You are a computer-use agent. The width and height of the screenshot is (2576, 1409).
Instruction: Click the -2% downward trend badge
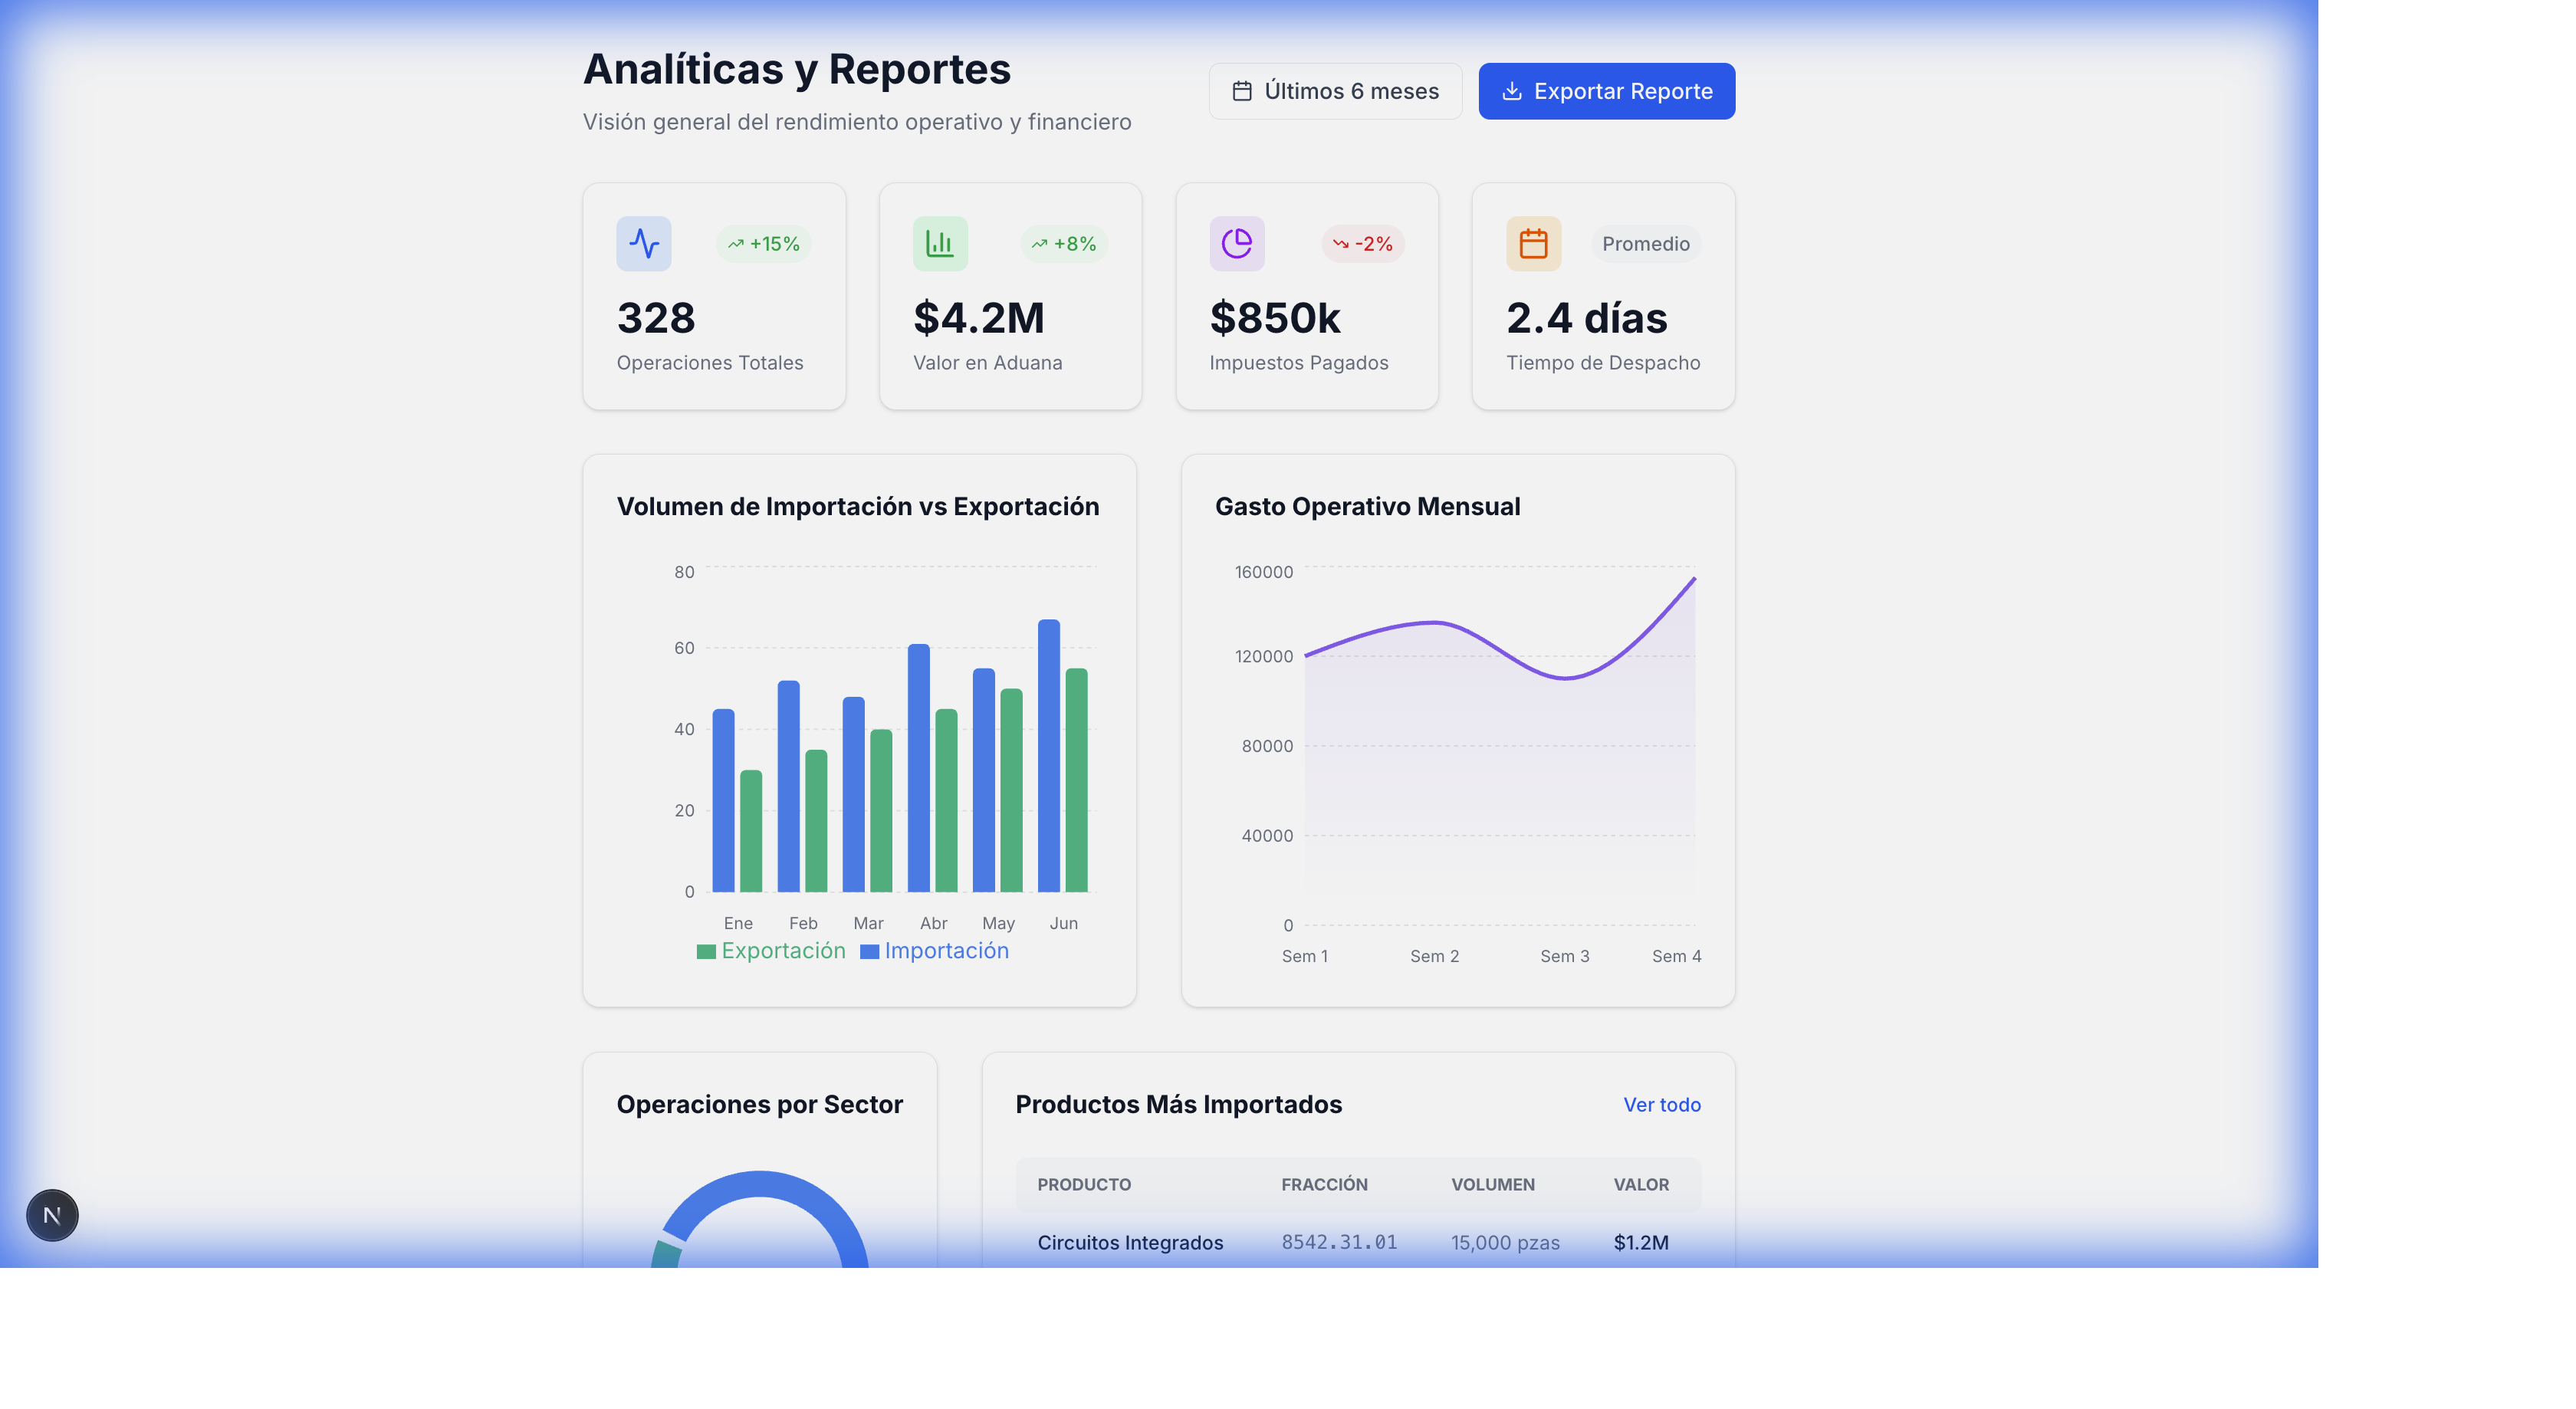click(x=1362, y=244)
